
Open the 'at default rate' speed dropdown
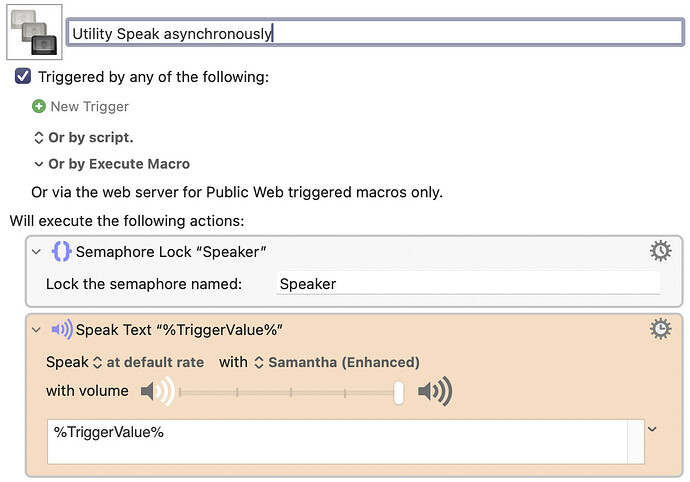click(x=148, y=362)
